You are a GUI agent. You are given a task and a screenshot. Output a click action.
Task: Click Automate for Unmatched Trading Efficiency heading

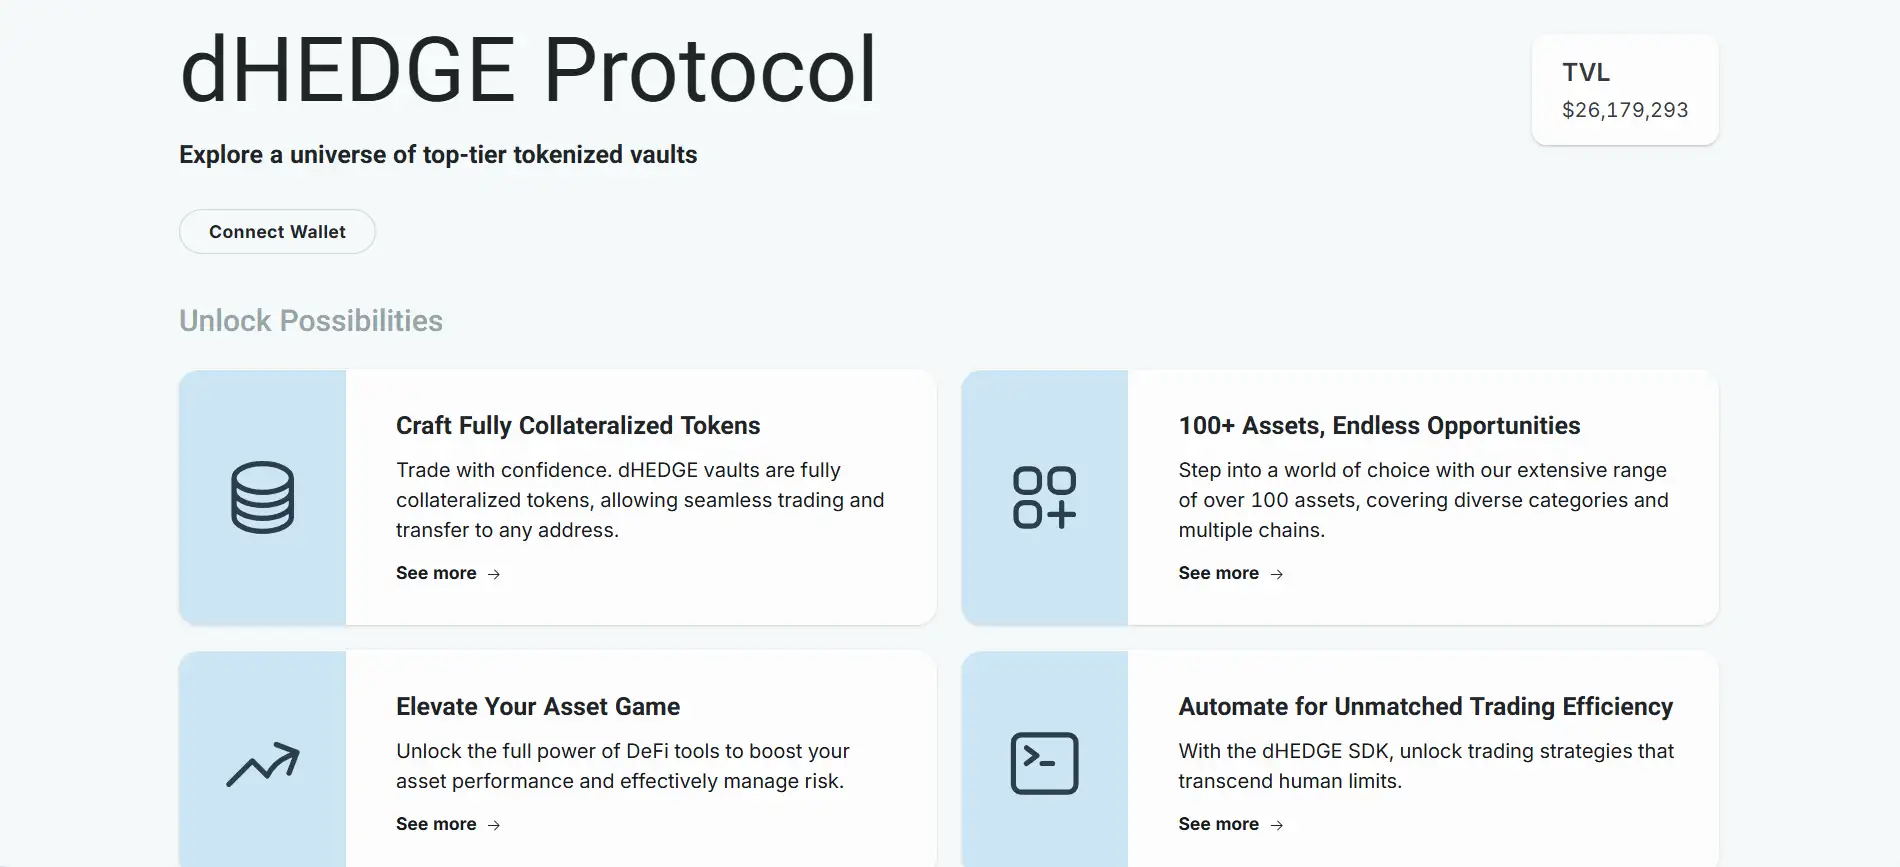click(1425, 707)
